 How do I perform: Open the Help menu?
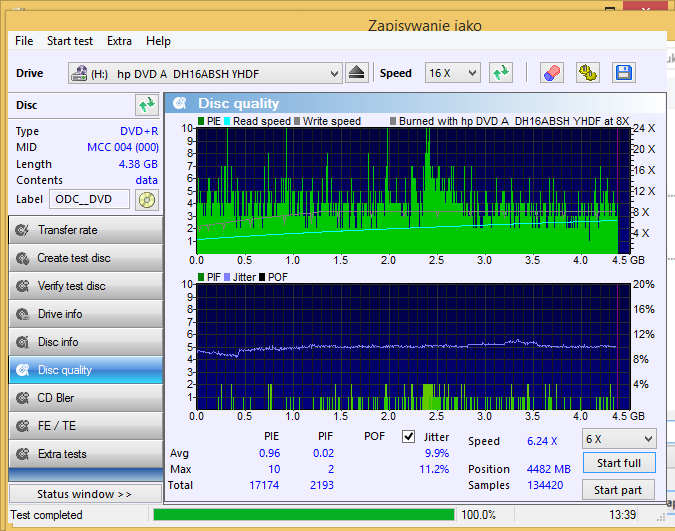point(158,41)
